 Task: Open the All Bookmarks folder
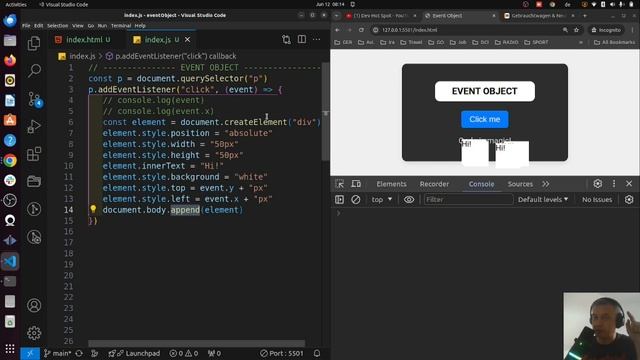pyautogui.click(x=614, y=42)
